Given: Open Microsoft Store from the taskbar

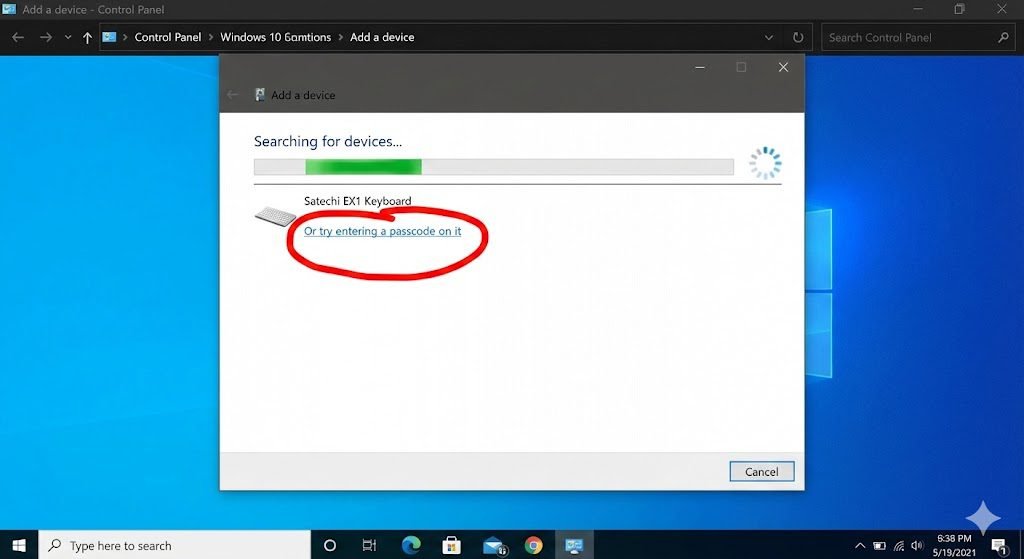Looking at the screenshot, I should pyautogui.click(x=451, y=545).
